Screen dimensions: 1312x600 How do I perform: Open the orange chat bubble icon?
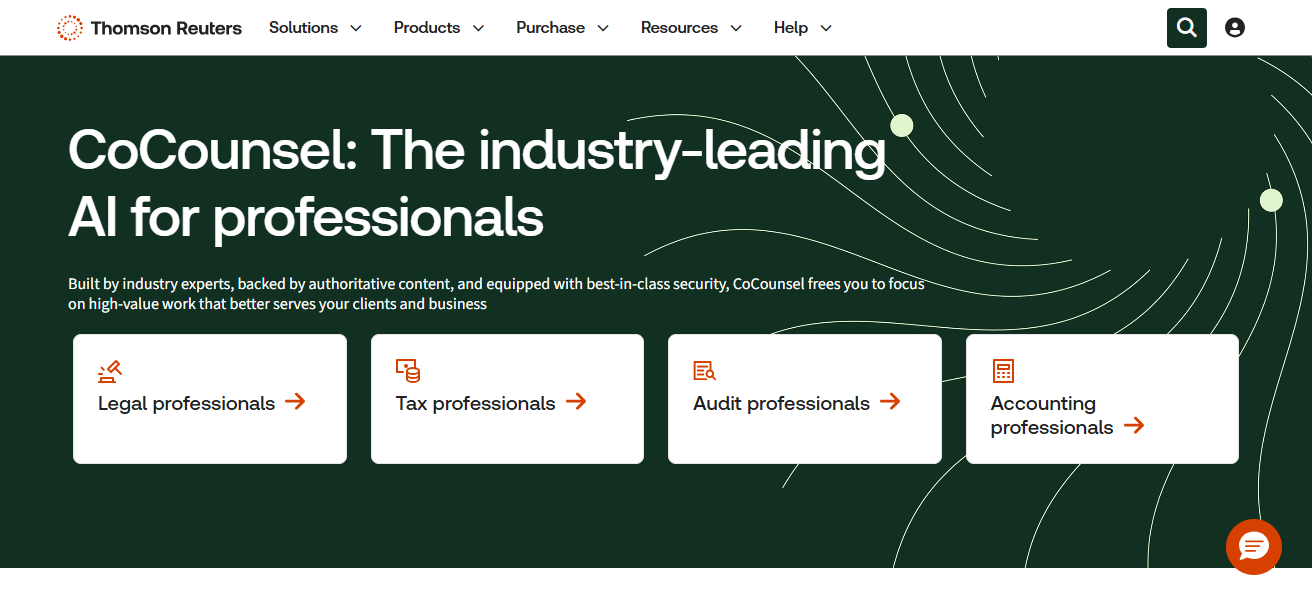coord(1254,547)
